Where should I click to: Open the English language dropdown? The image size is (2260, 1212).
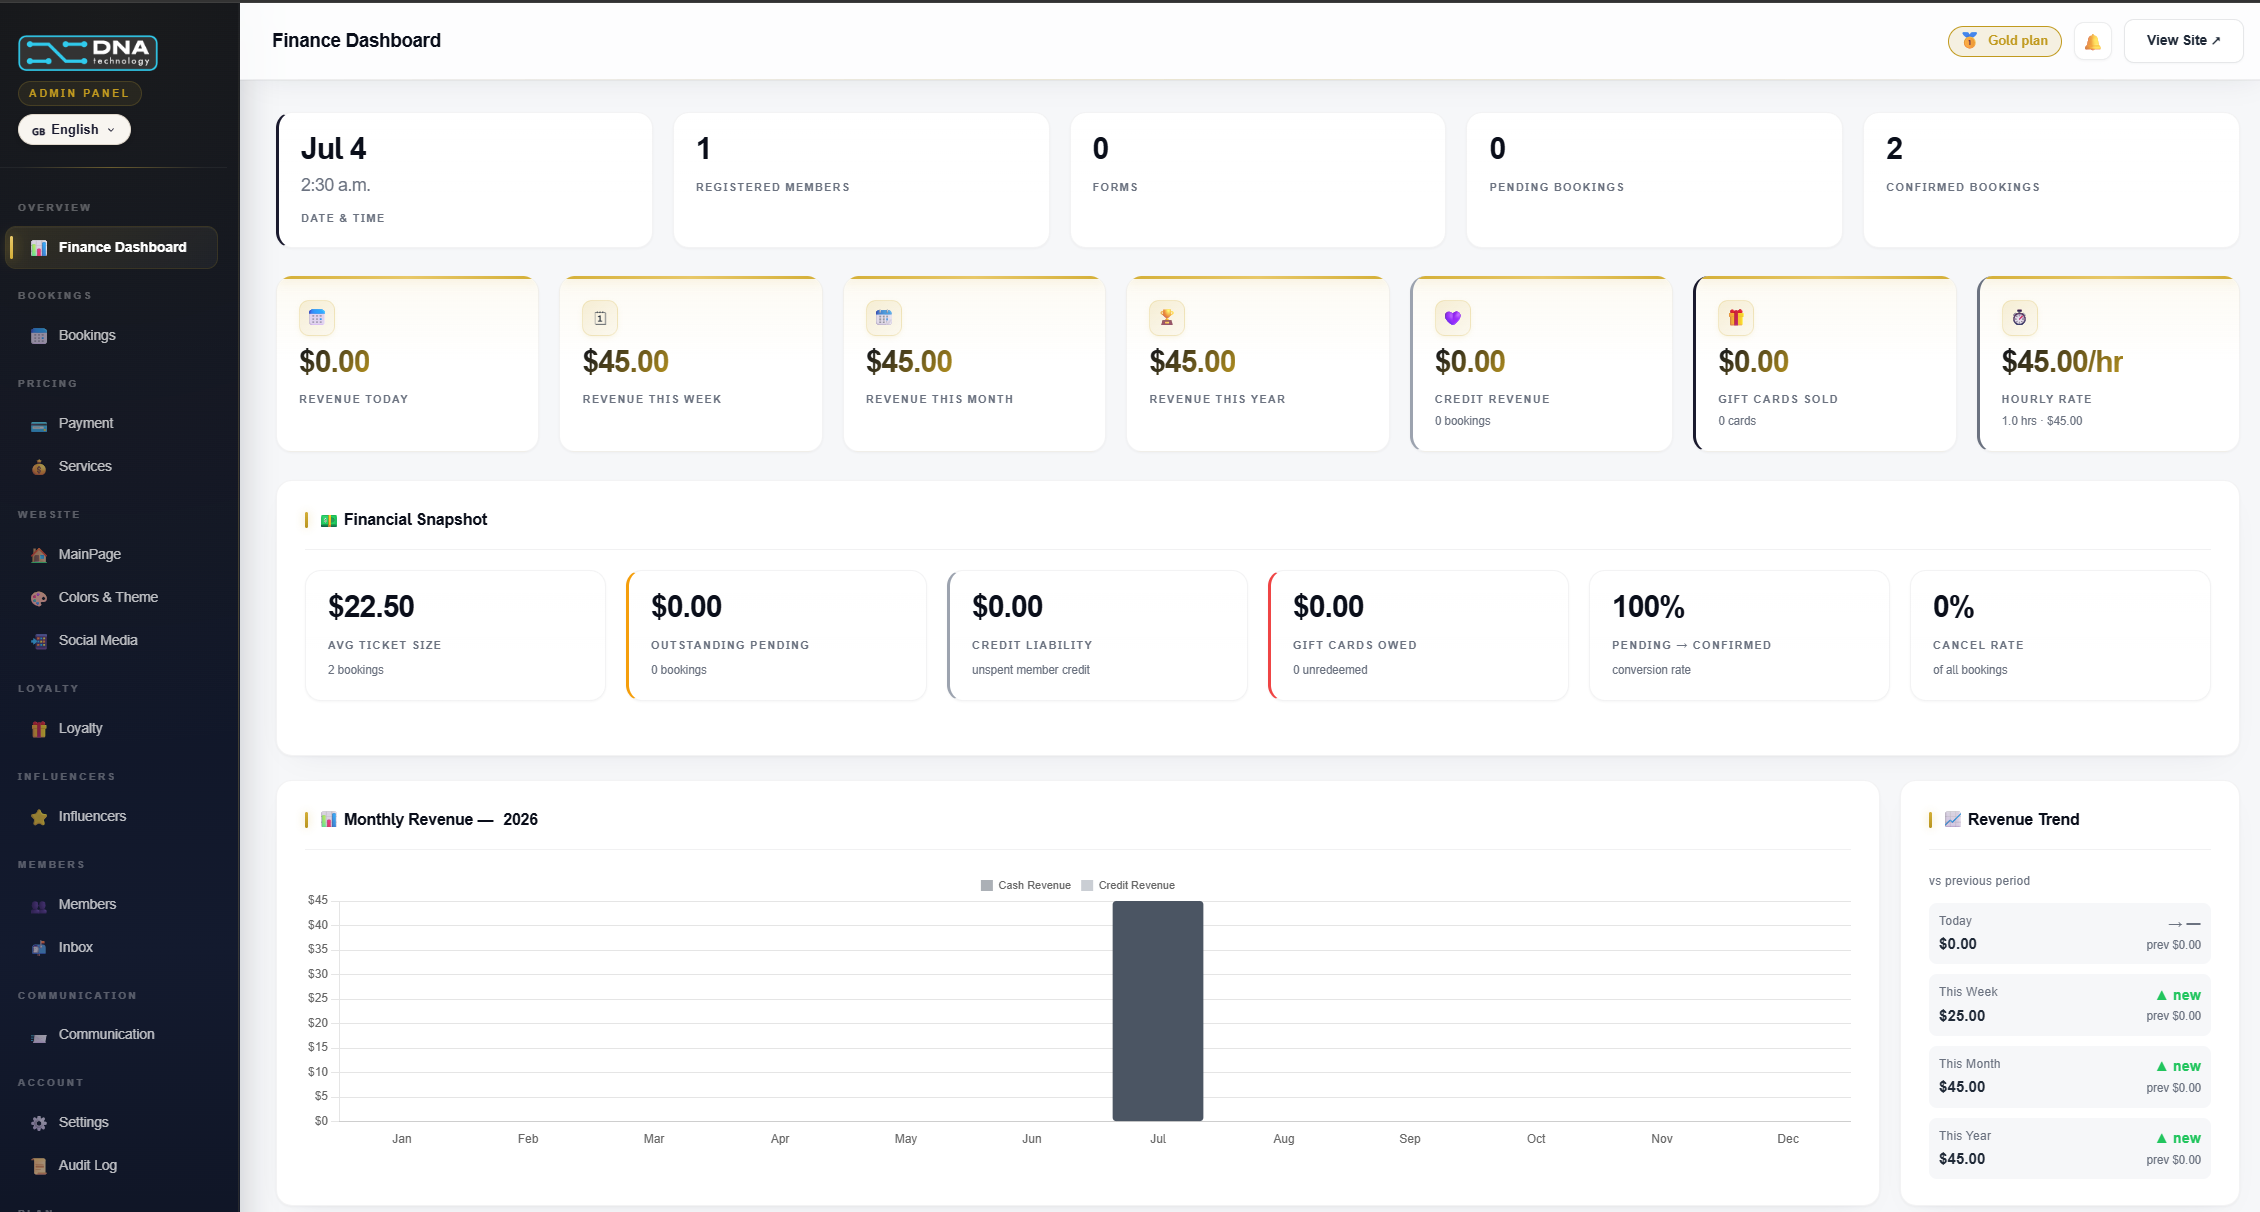pyautogui.click(x=74, y=130)
